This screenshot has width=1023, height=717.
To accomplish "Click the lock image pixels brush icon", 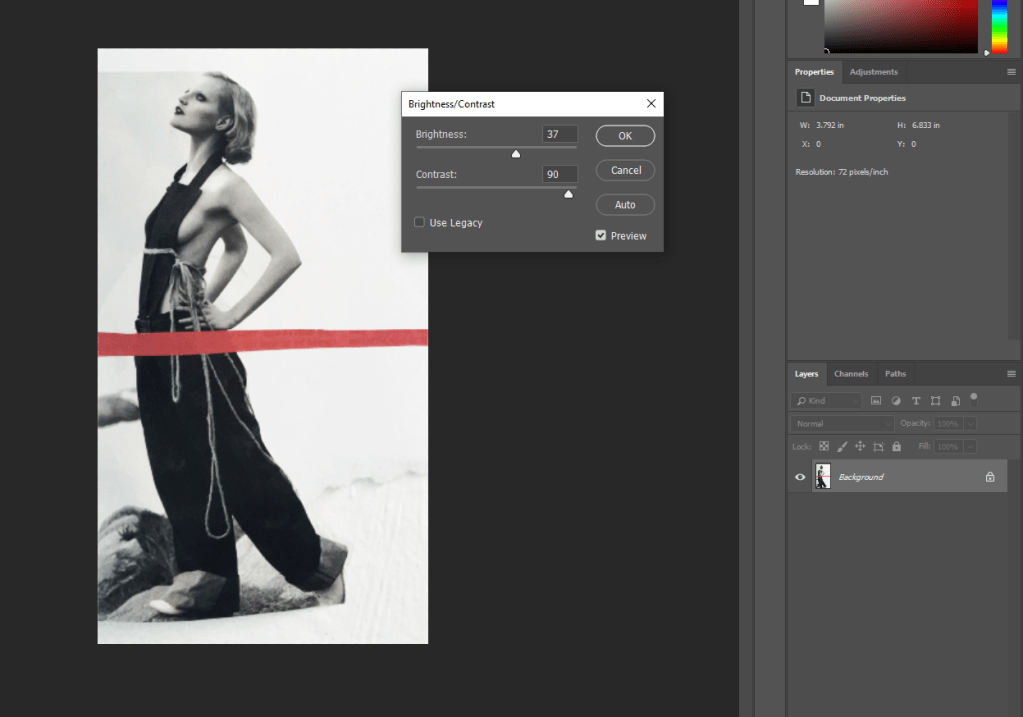I will pyautogui.click(x=842, y=446).
